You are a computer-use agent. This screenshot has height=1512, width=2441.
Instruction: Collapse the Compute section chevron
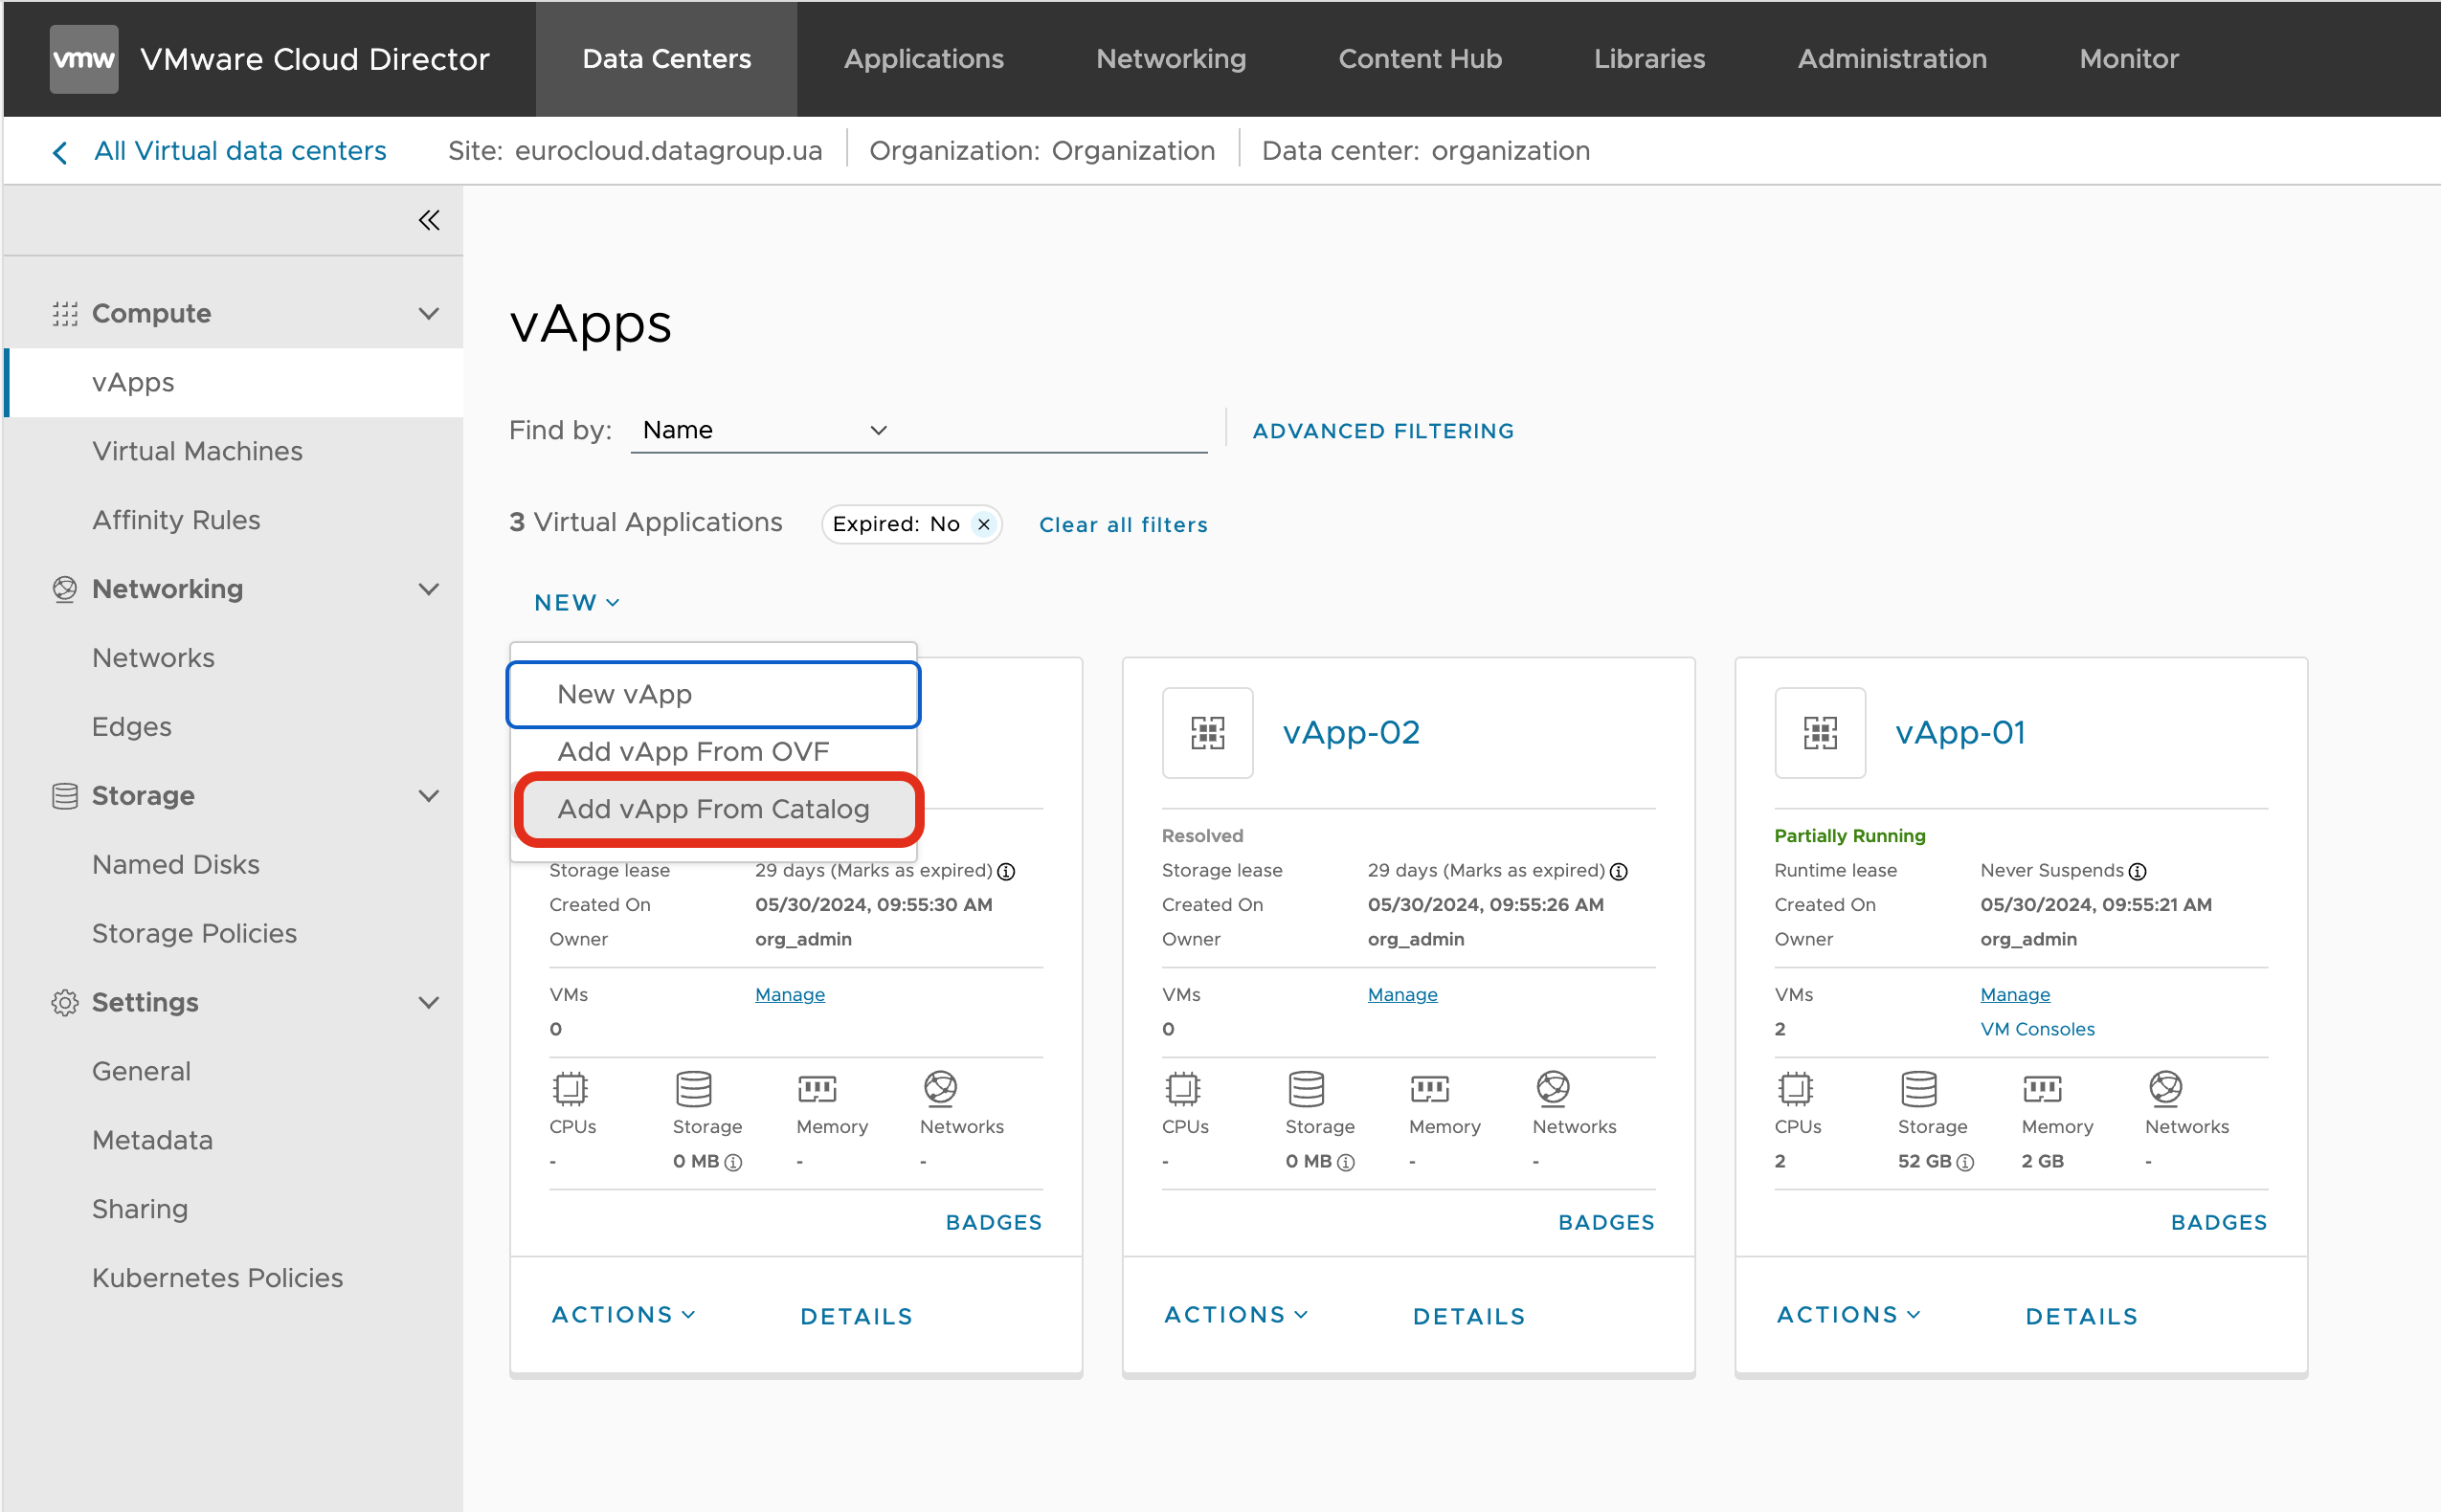[429, 314]
